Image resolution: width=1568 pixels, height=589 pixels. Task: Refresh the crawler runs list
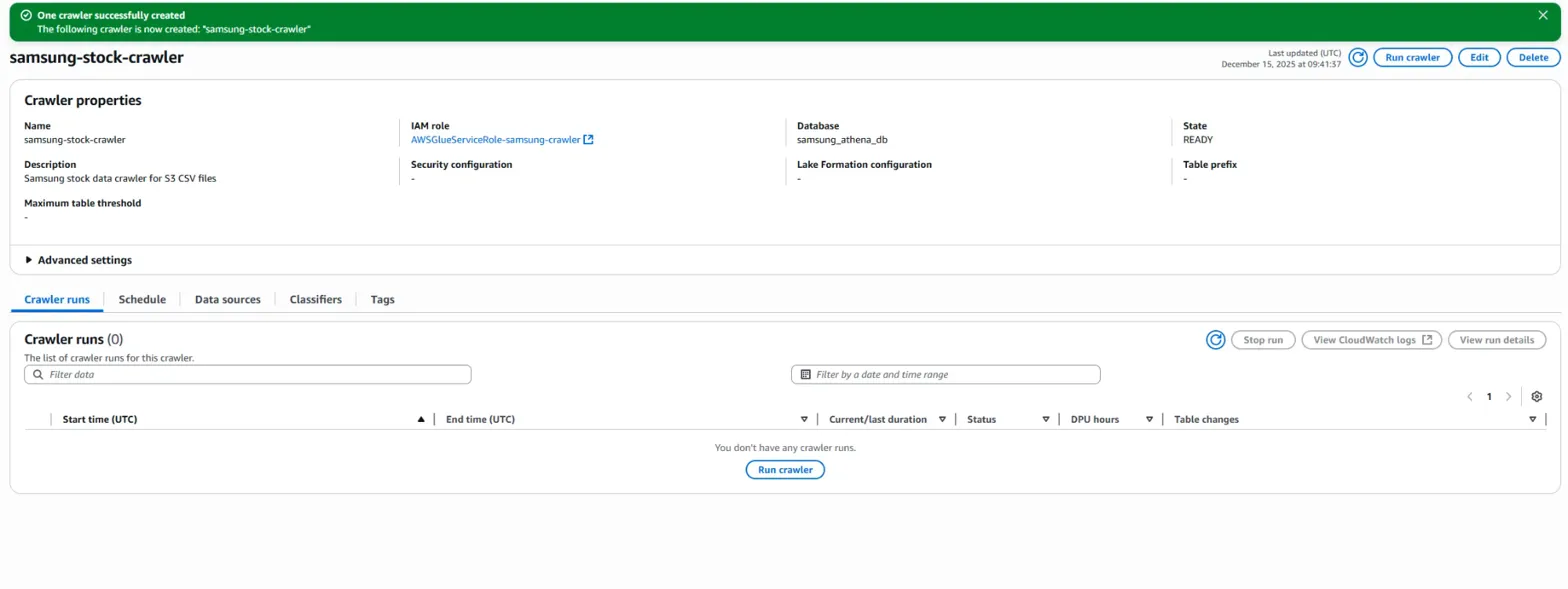coord(1215,340)
